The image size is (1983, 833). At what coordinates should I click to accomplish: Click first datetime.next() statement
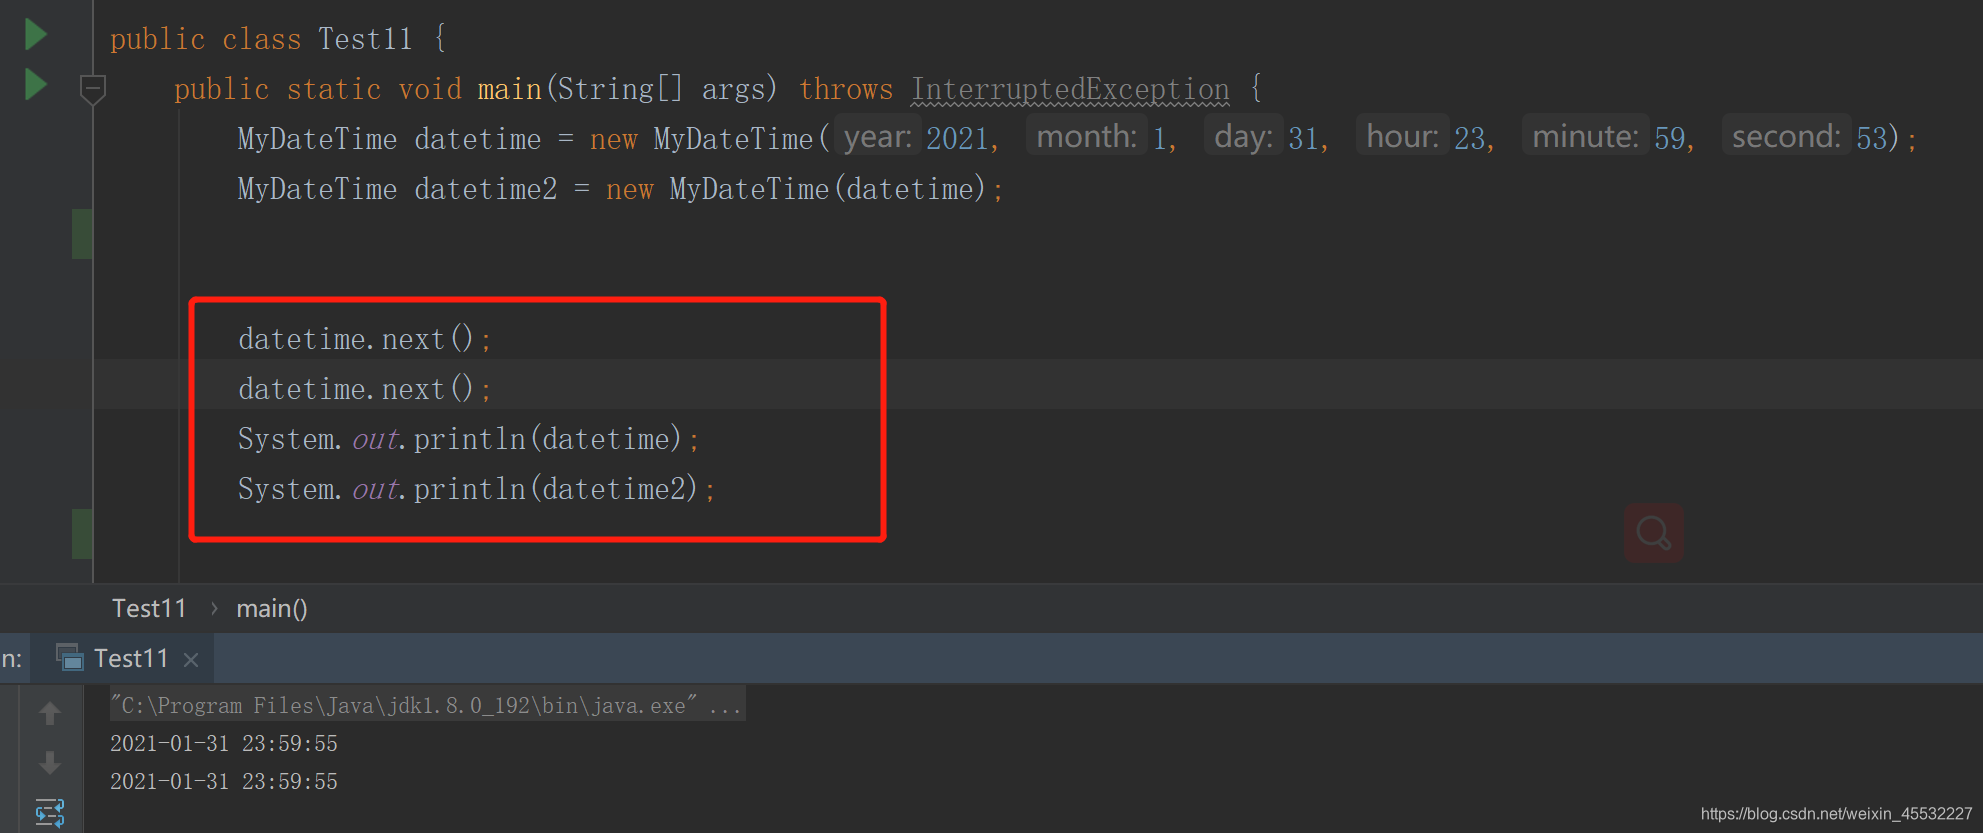coord(365,339)
